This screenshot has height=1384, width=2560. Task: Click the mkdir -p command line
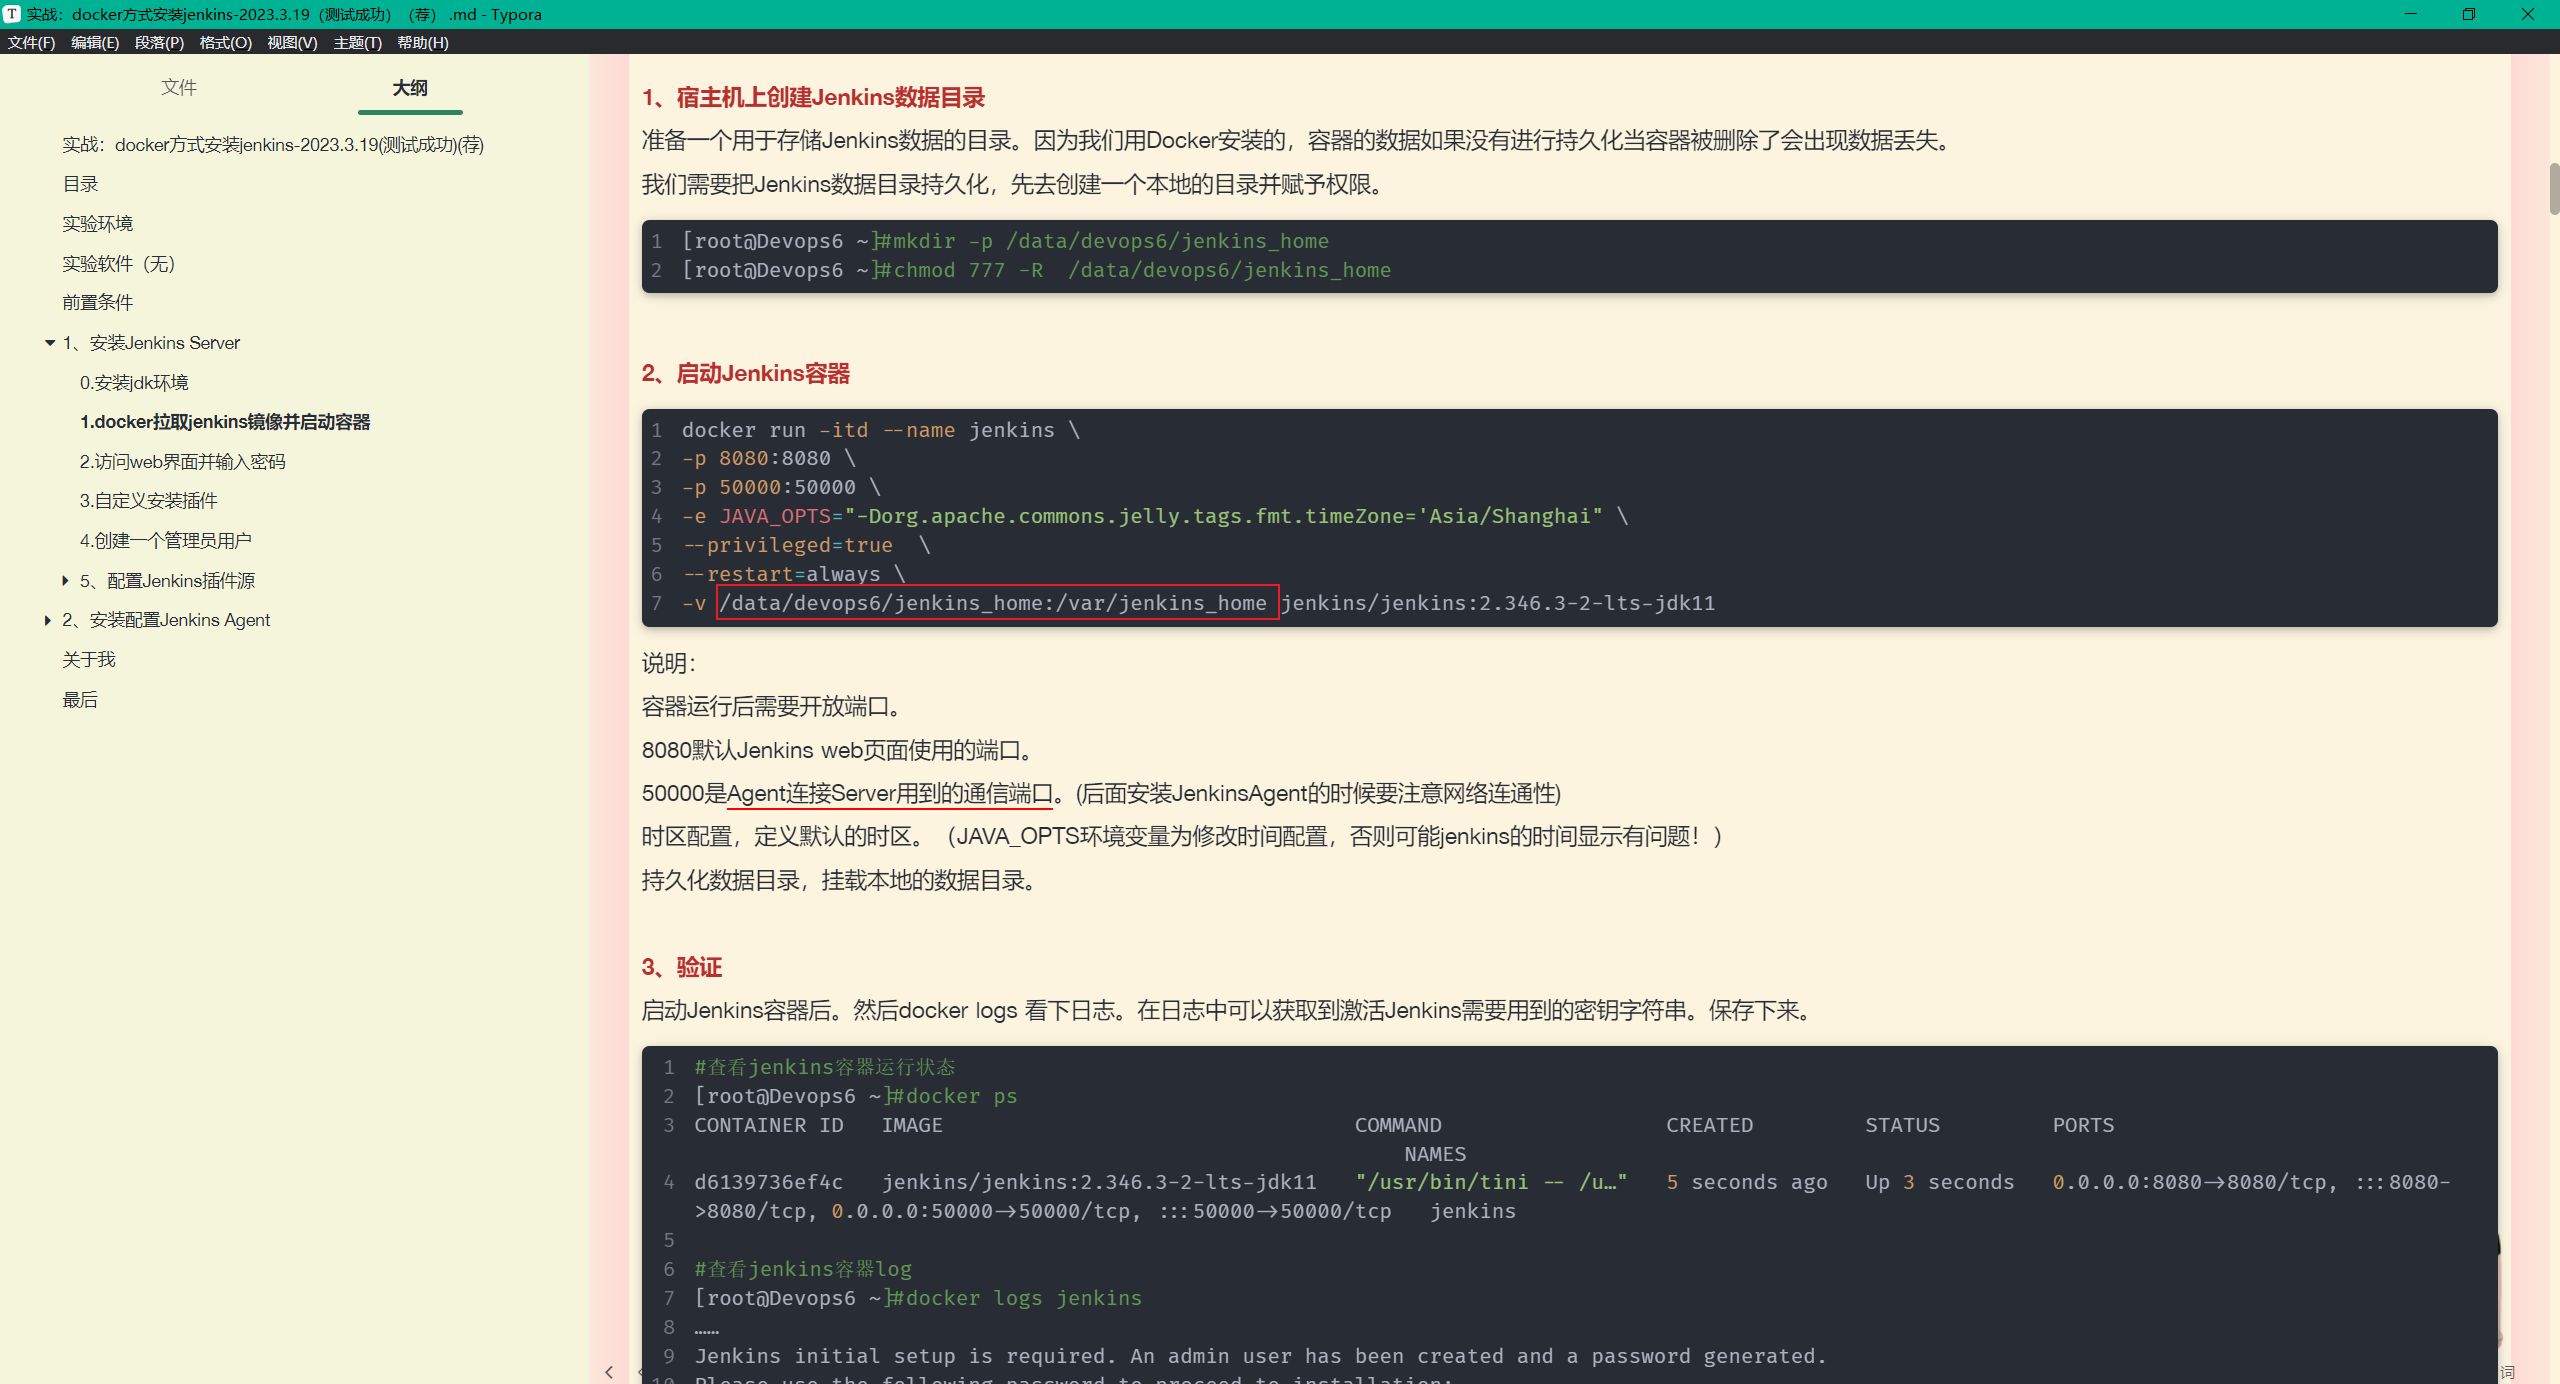1005,241
